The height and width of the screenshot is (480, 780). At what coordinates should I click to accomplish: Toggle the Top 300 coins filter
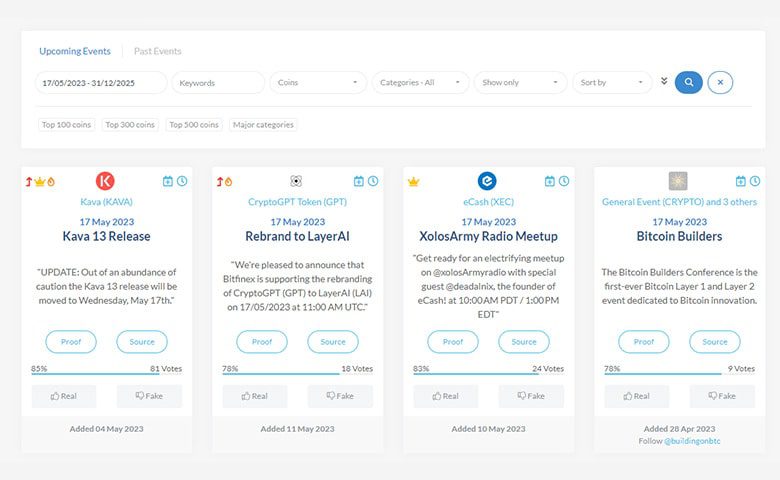pos(130,124)
